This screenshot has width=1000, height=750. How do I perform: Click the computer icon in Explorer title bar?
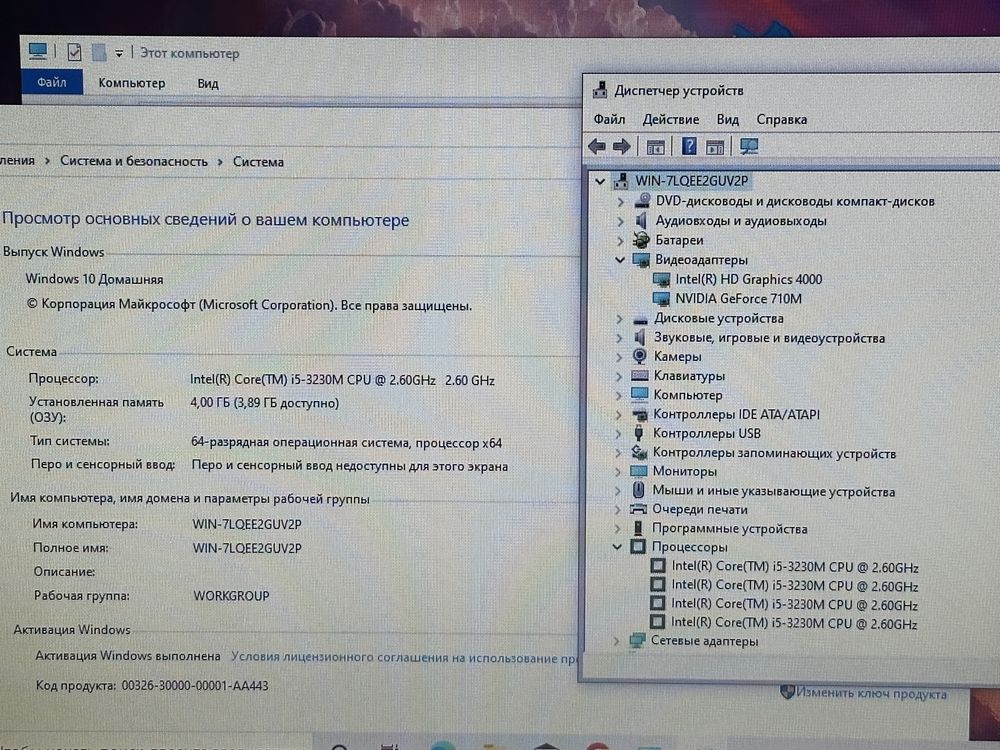tap(38, 51)
